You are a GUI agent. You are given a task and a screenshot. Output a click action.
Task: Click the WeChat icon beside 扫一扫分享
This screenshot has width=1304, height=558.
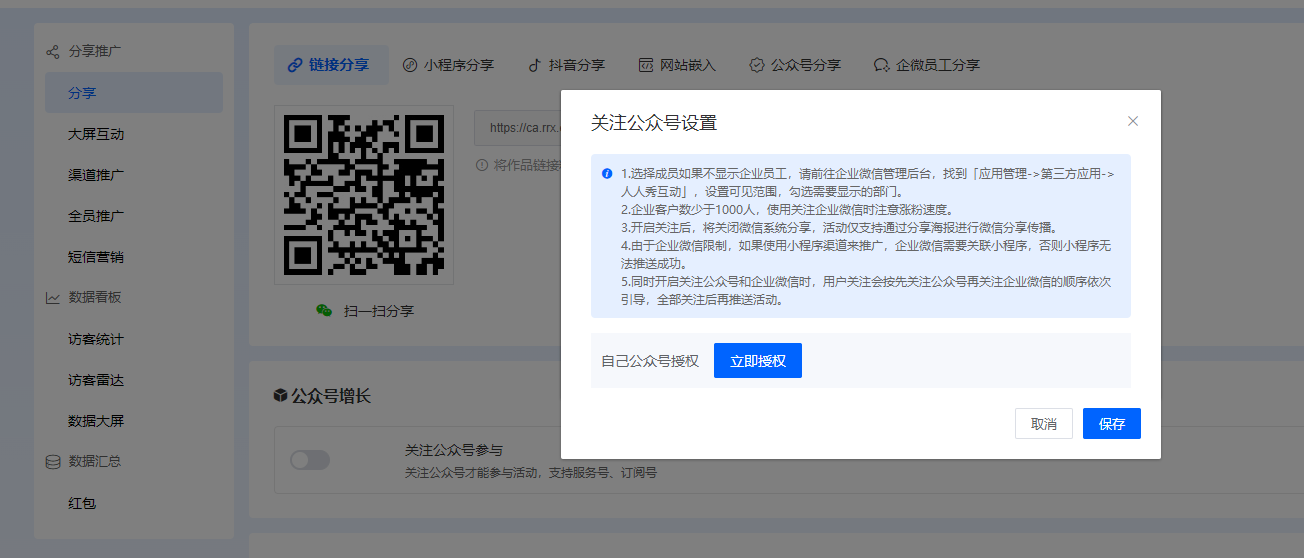(323, 311)
